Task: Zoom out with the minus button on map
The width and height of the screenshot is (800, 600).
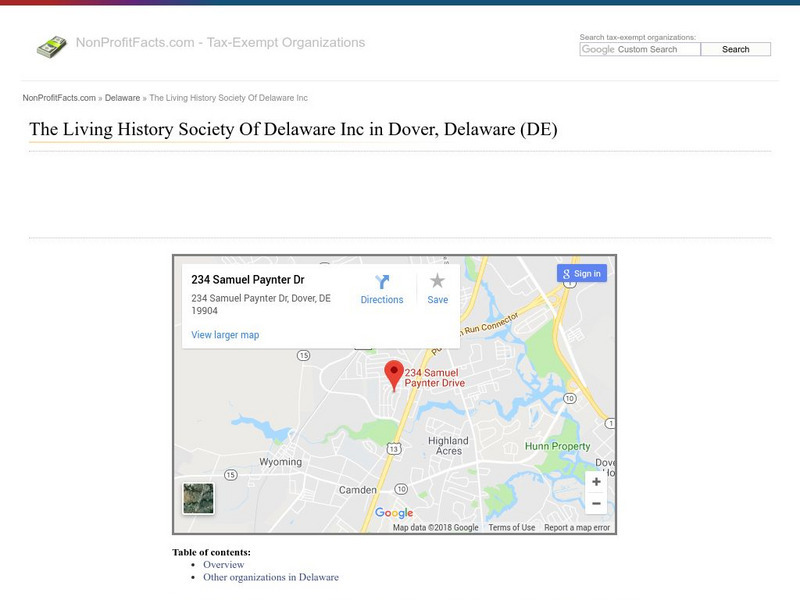Action: [595, 505]
